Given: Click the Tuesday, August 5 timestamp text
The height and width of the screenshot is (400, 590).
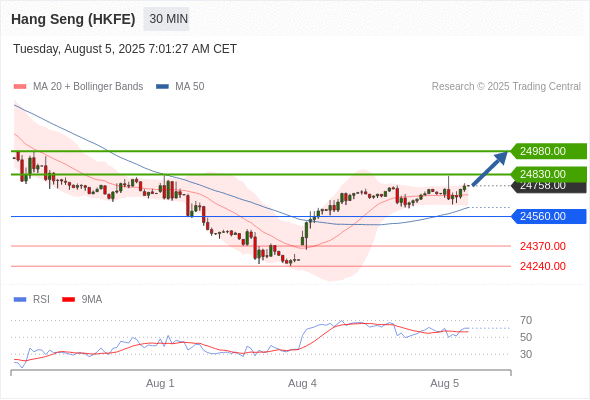Looking at the screenshot, I should pos(125,49).
